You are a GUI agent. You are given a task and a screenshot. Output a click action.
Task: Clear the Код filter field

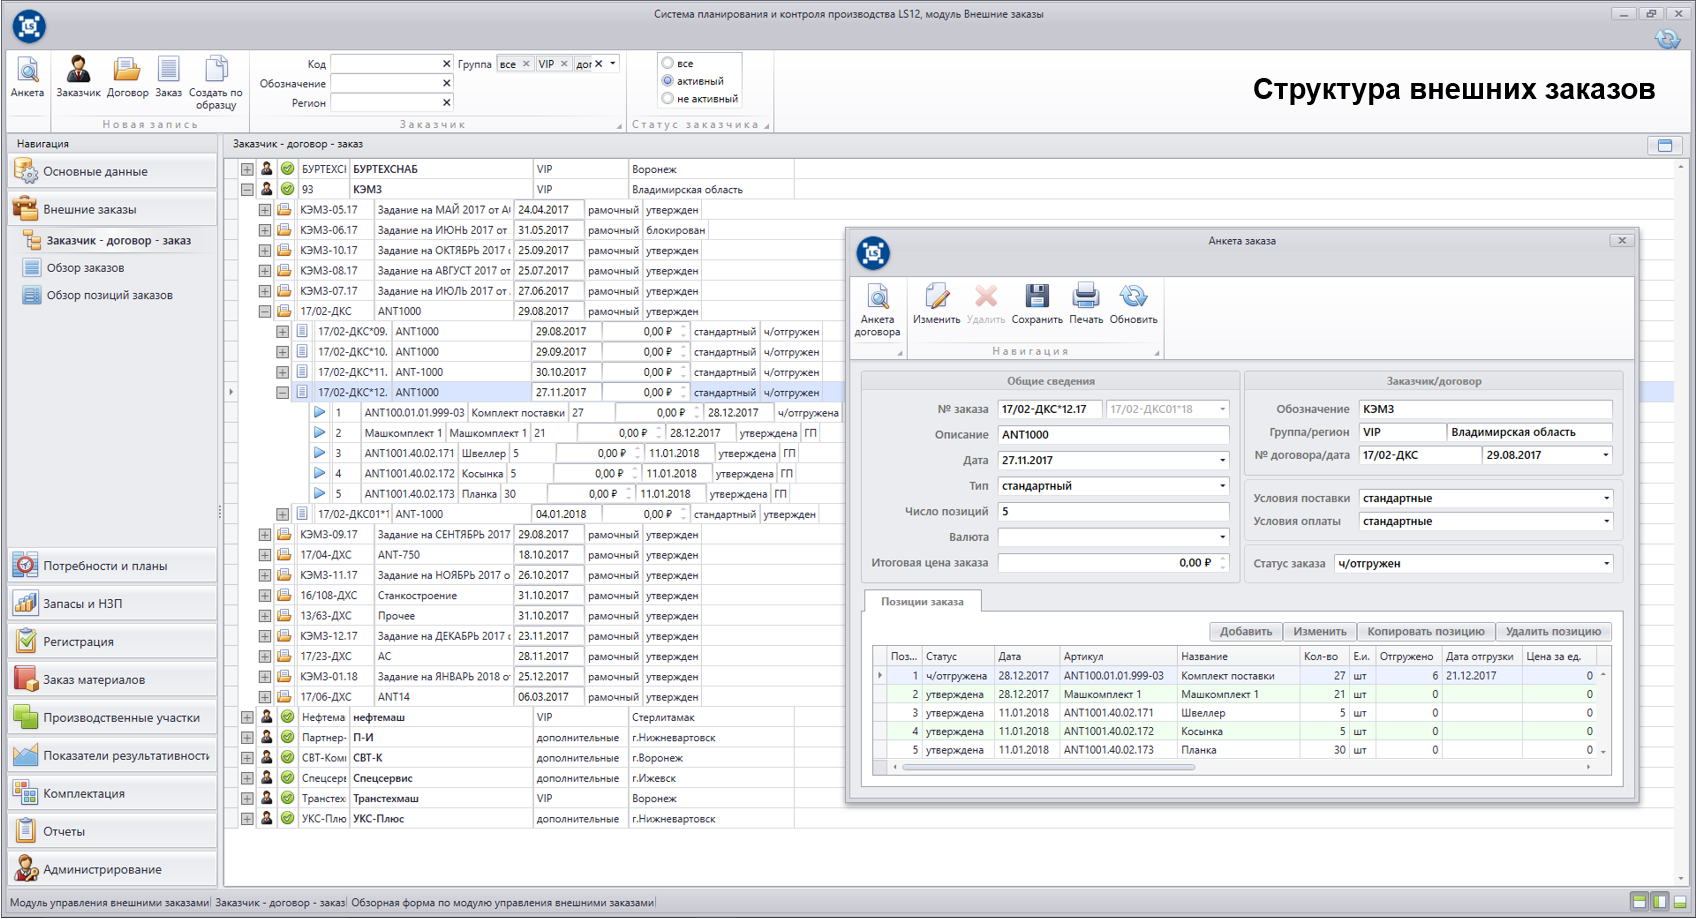446,63
